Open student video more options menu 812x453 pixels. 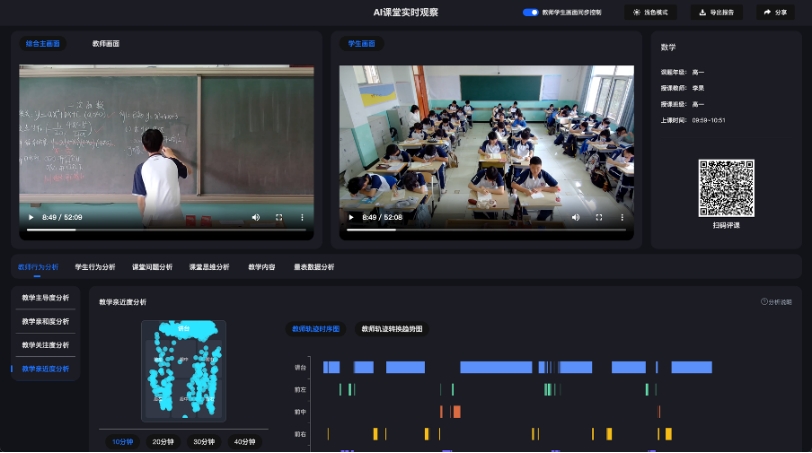(621, 217)
